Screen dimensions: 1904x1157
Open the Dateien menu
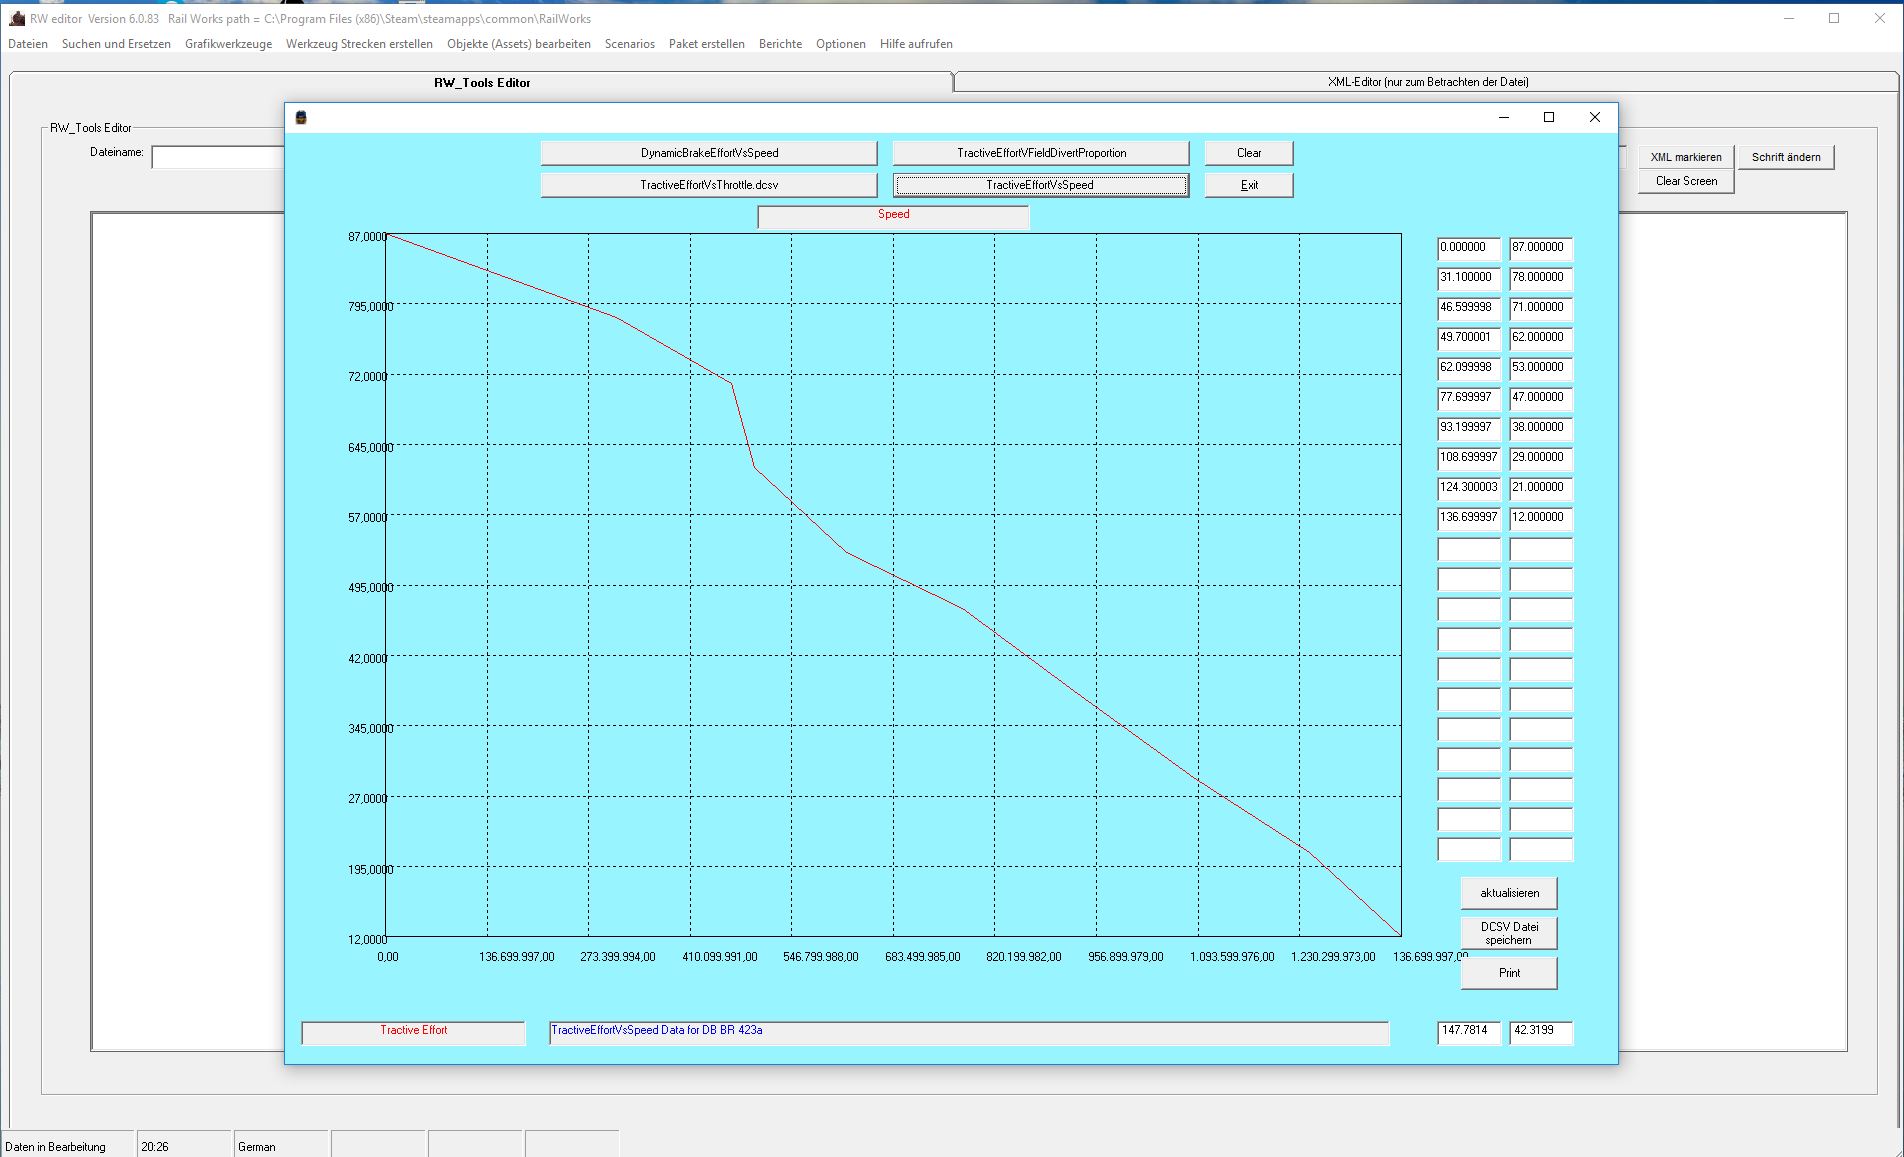[28, 44]
